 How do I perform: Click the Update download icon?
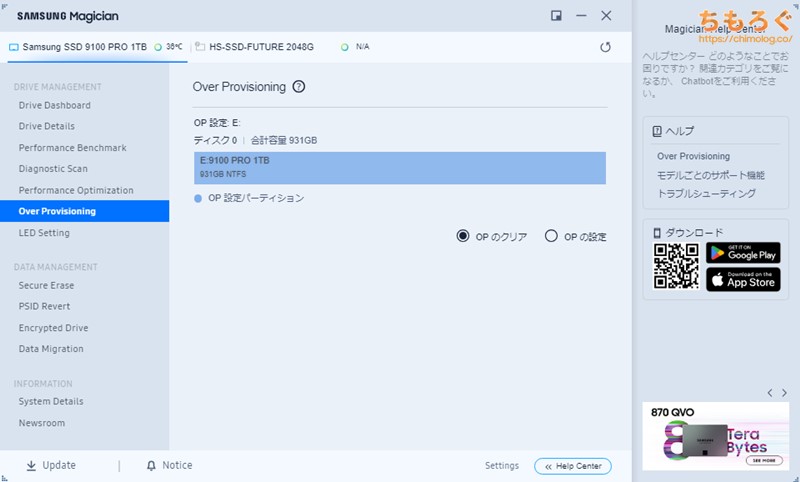tap(31, 465)
